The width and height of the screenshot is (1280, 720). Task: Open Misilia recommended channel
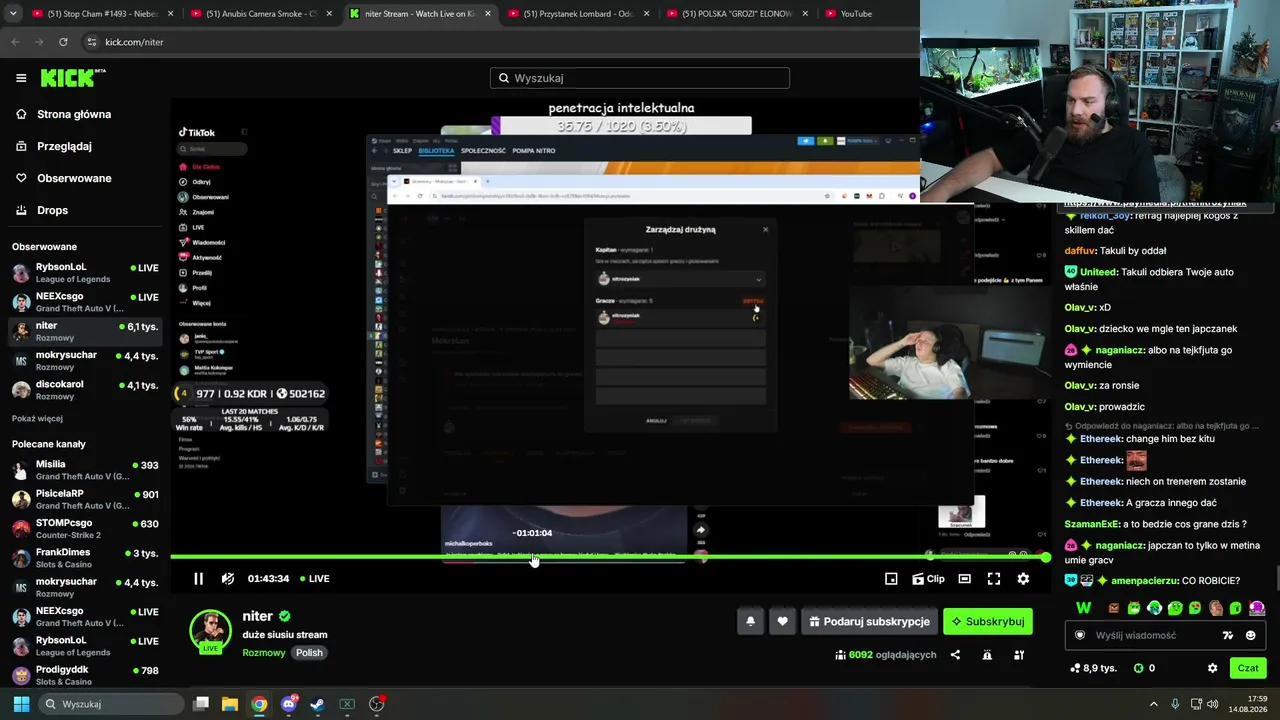[85, 470]
